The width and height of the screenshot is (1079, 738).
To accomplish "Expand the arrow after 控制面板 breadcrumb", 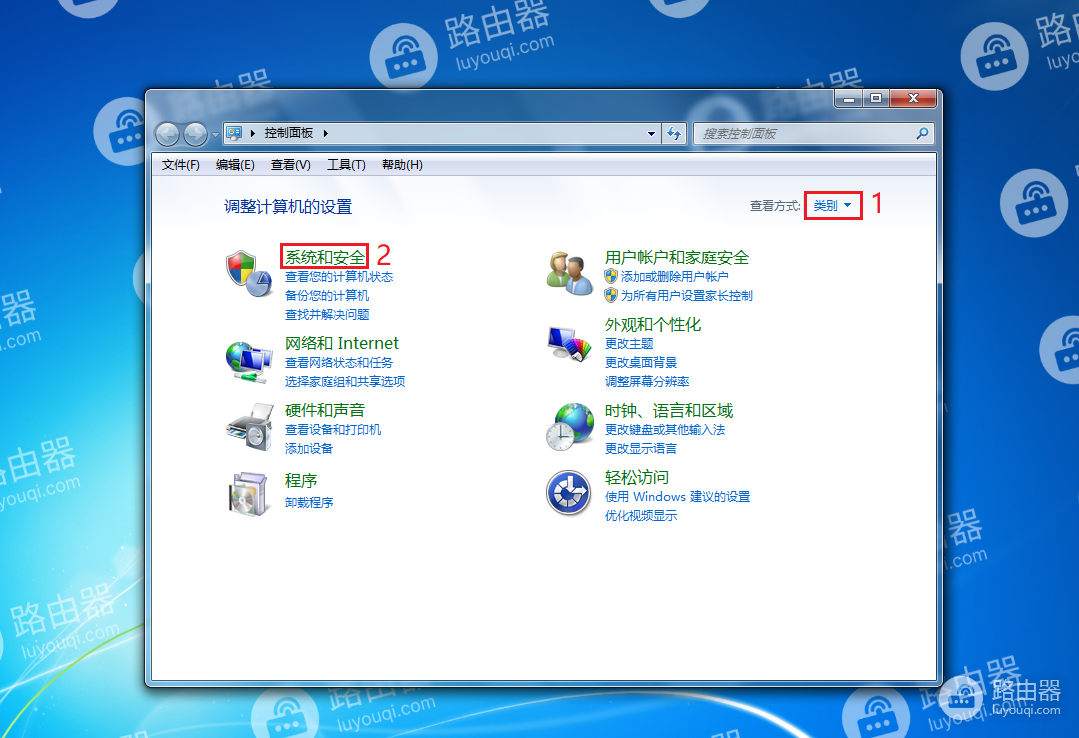I will click(x=325, y=134).
